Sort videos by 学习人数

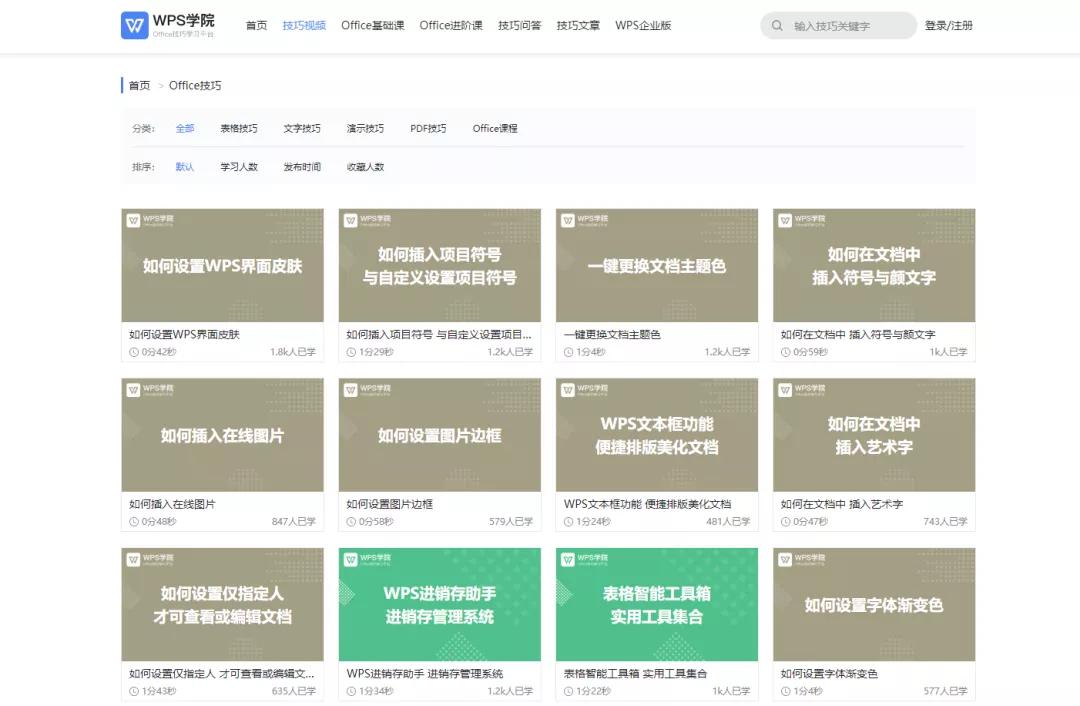tap(241, 166)
